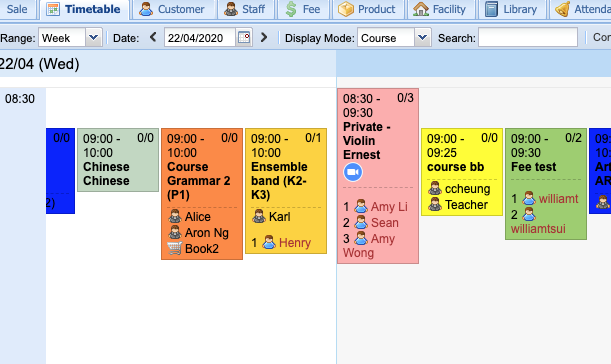
Task: Open the calendar date picker icon
Action: [244, 37]
